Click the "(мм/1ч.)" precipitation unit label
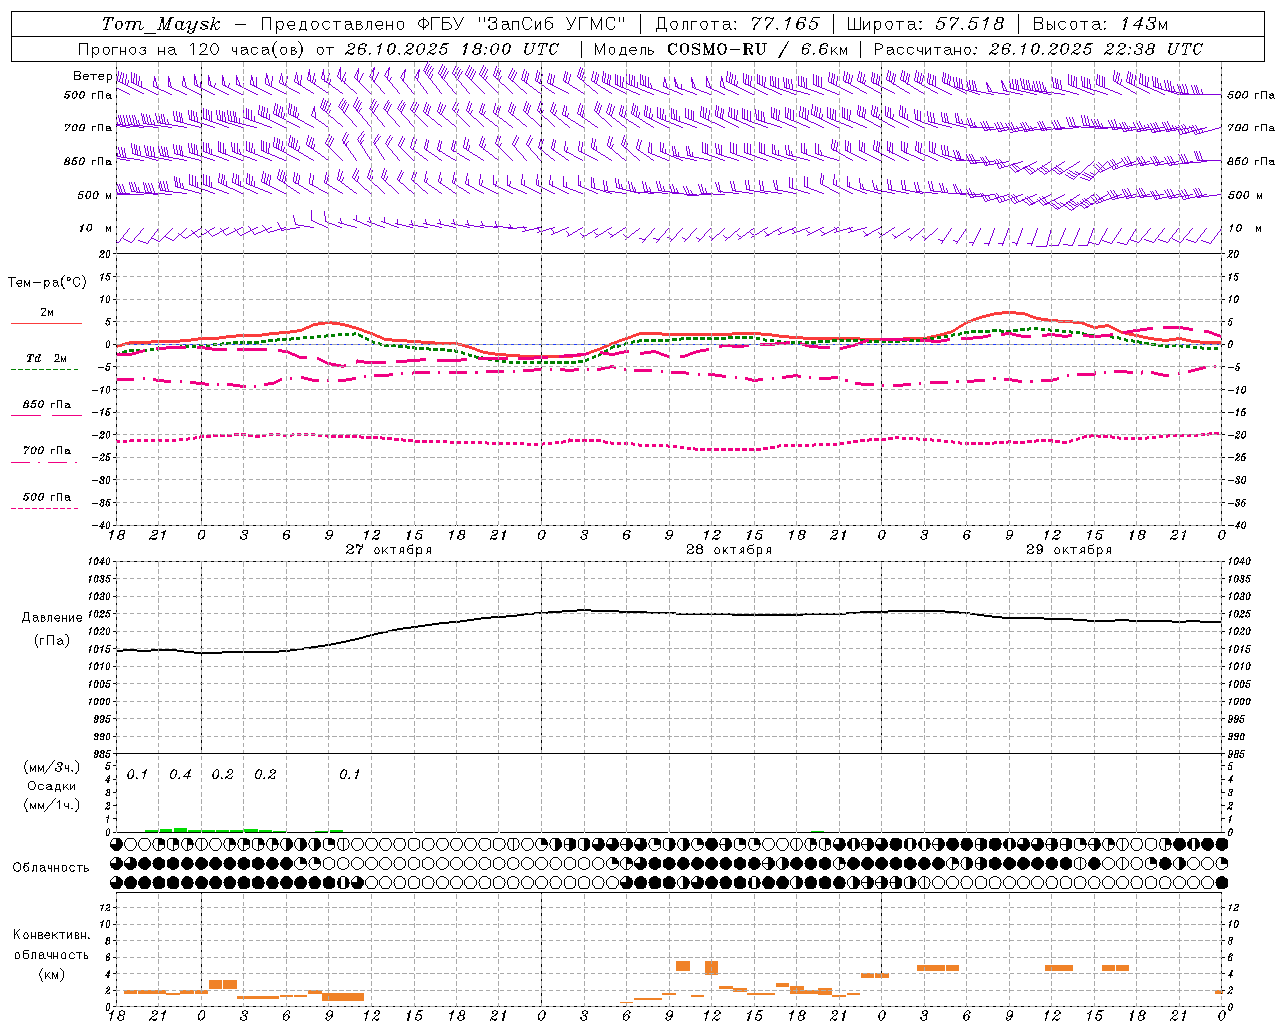This screenshot has height=1024, width=1280. pyautogui.click(x=52, y=805)
